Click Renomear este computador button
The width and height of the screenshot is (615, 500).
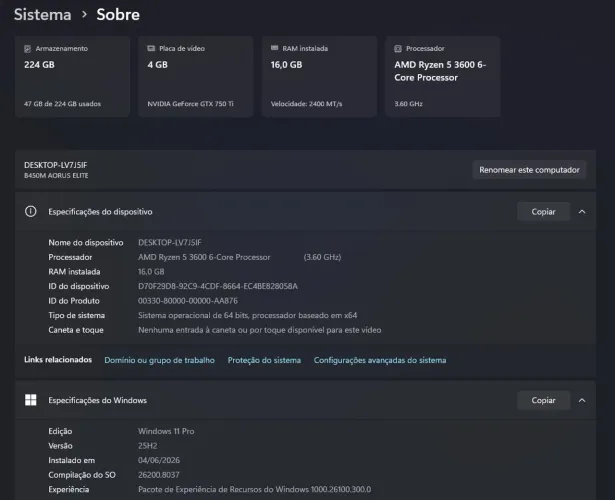[529, 170]
